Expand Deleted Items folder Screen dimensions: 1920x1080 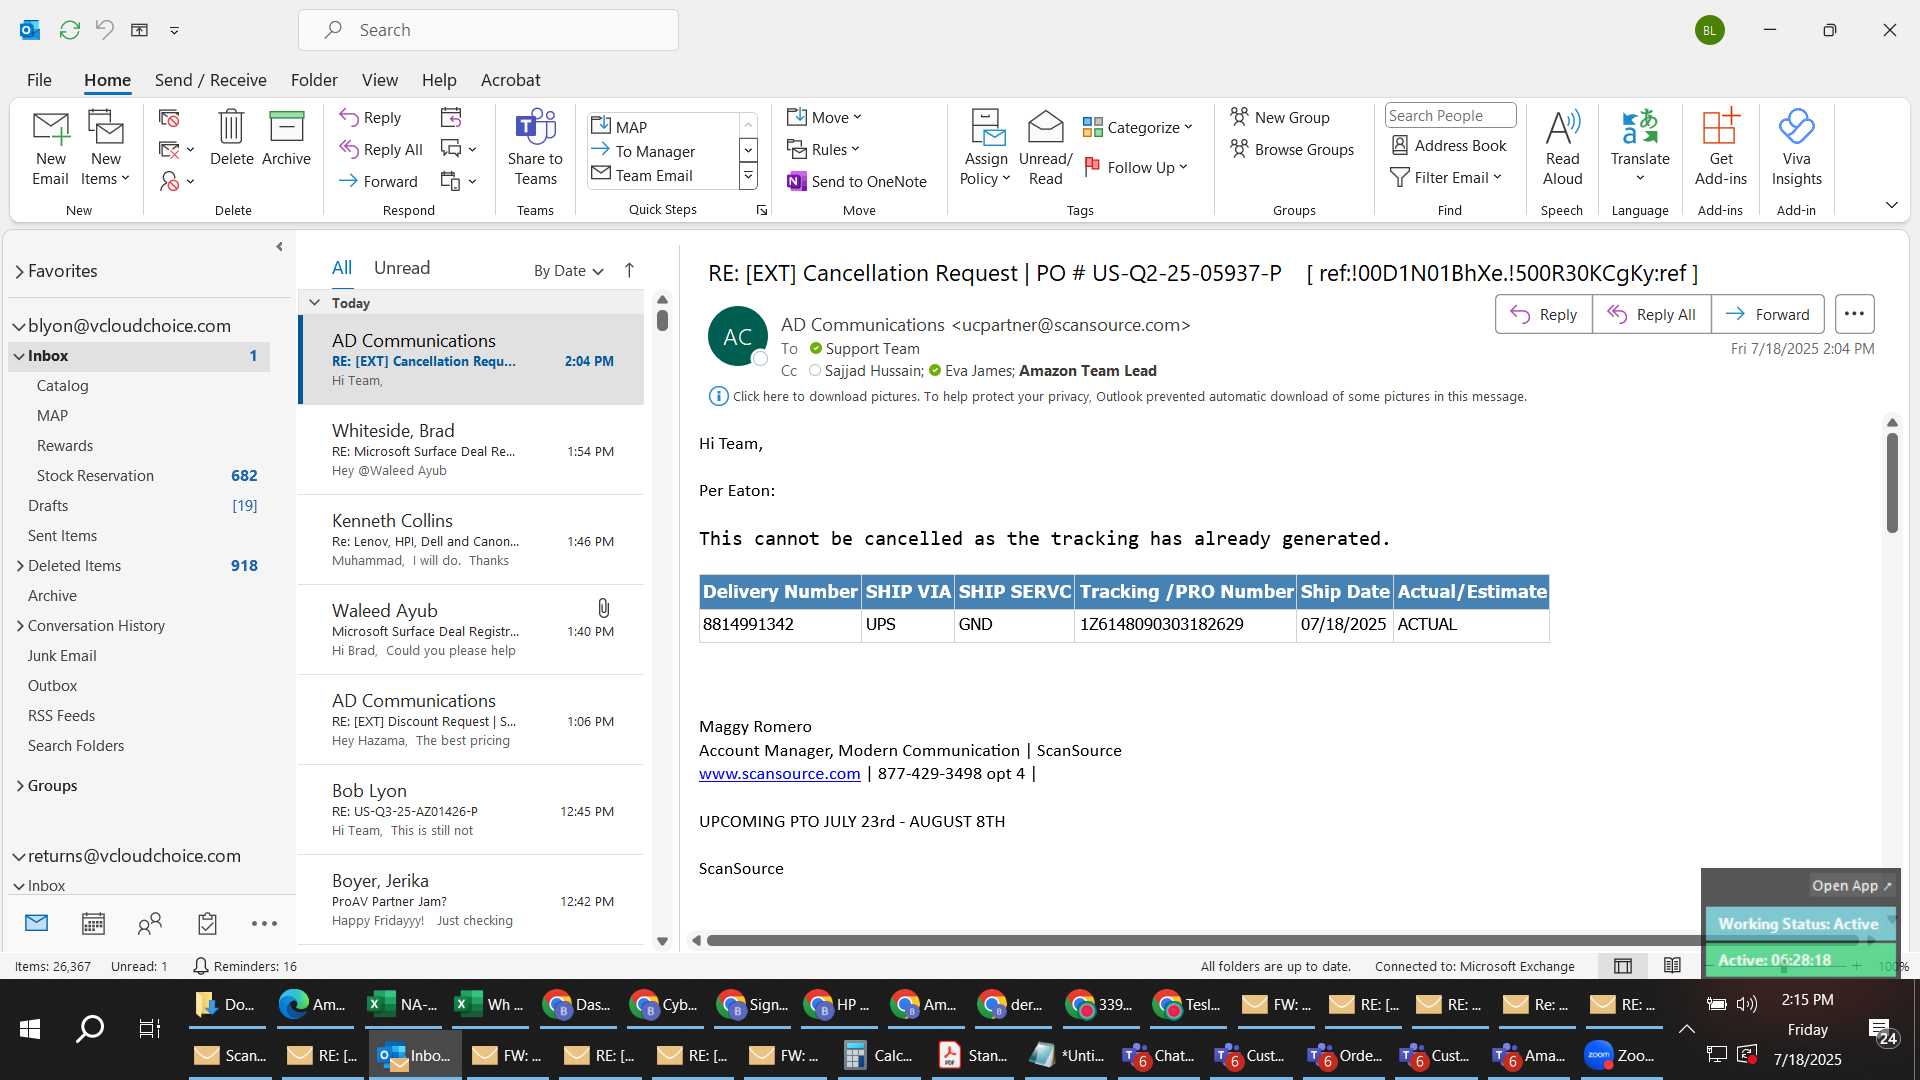pyautogui.click(x=20, y=566)
